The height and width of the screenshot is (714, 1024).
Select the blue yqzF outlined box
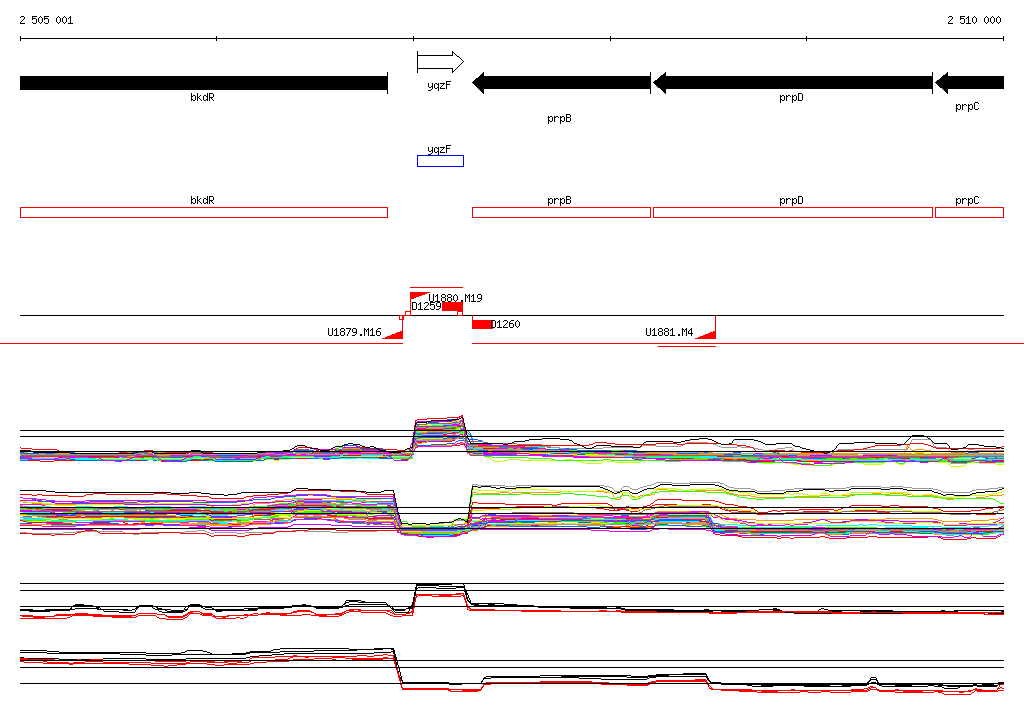tap(440, 161)
